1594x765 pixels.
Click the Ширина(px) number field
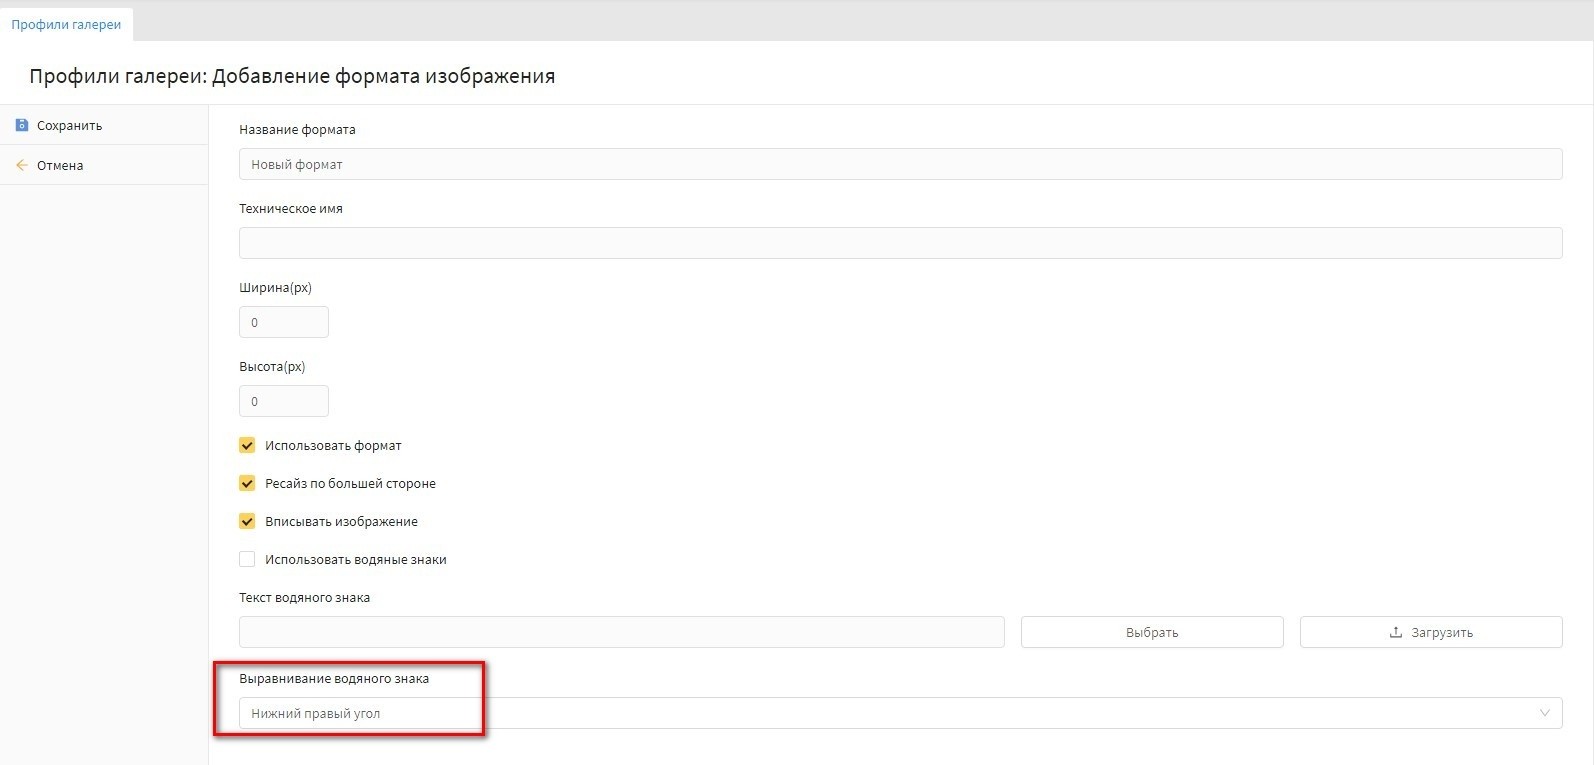point(284,322)
